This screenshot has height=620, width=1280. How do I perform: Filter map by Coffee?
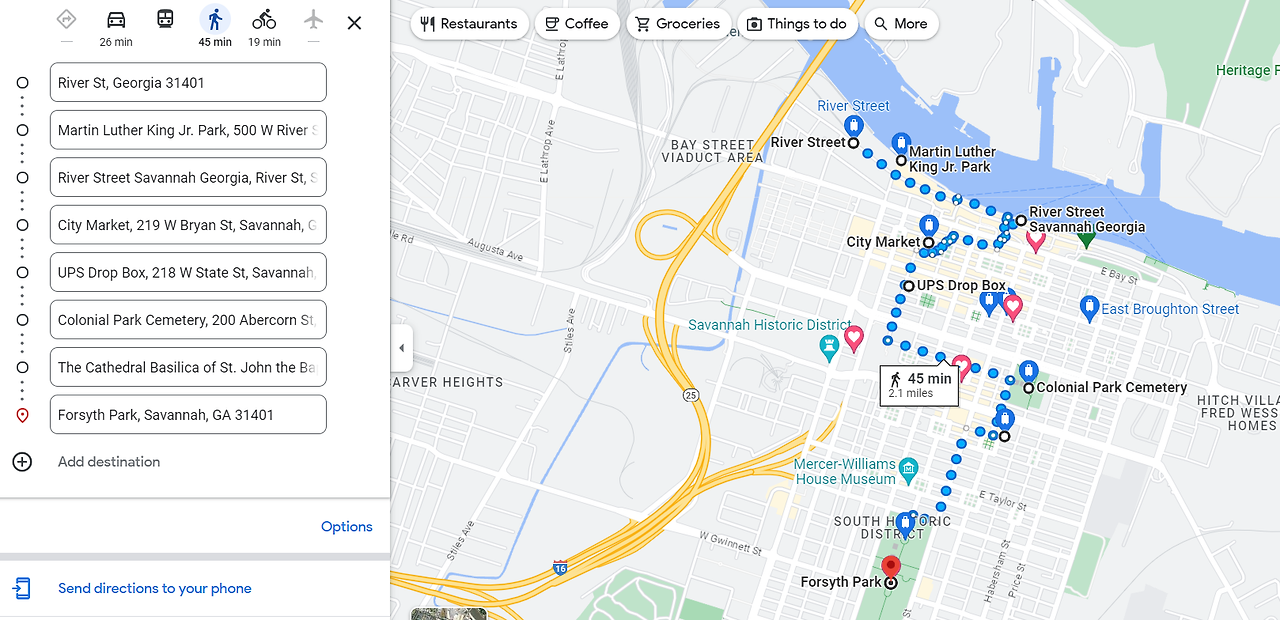pyautogui.click(x=577, y=24)
